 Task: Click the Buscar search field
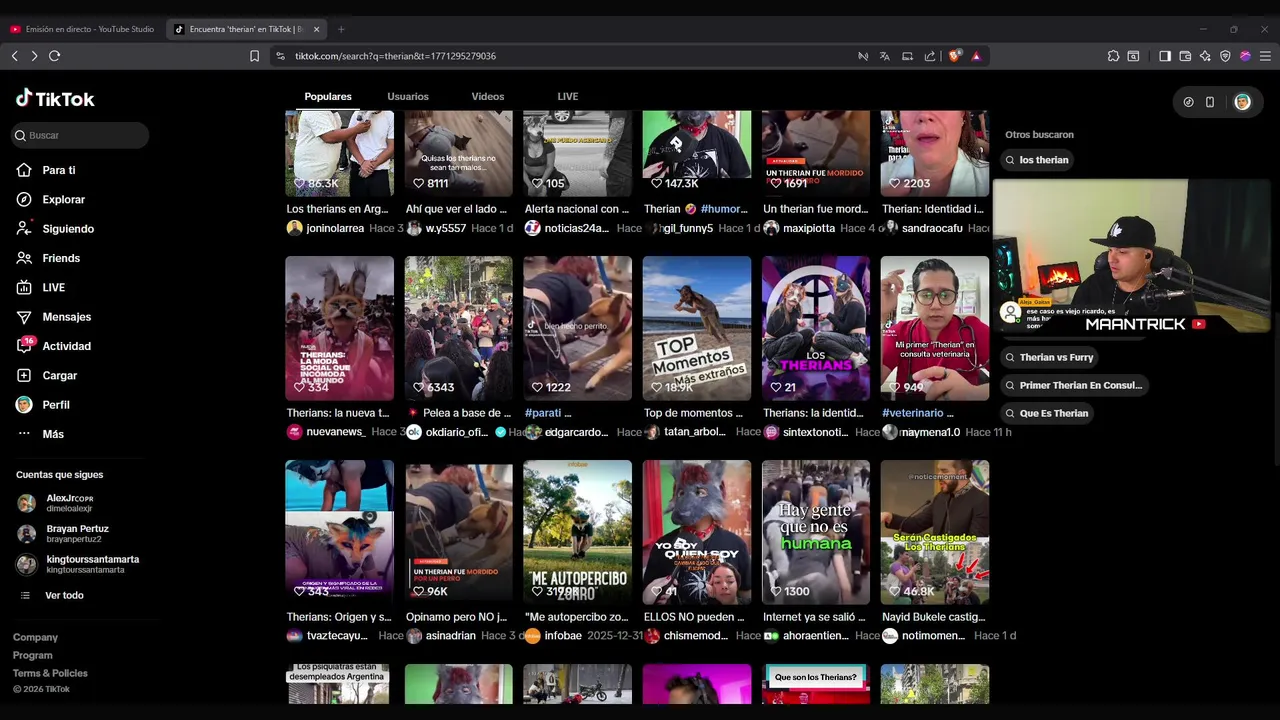(81, 135)
